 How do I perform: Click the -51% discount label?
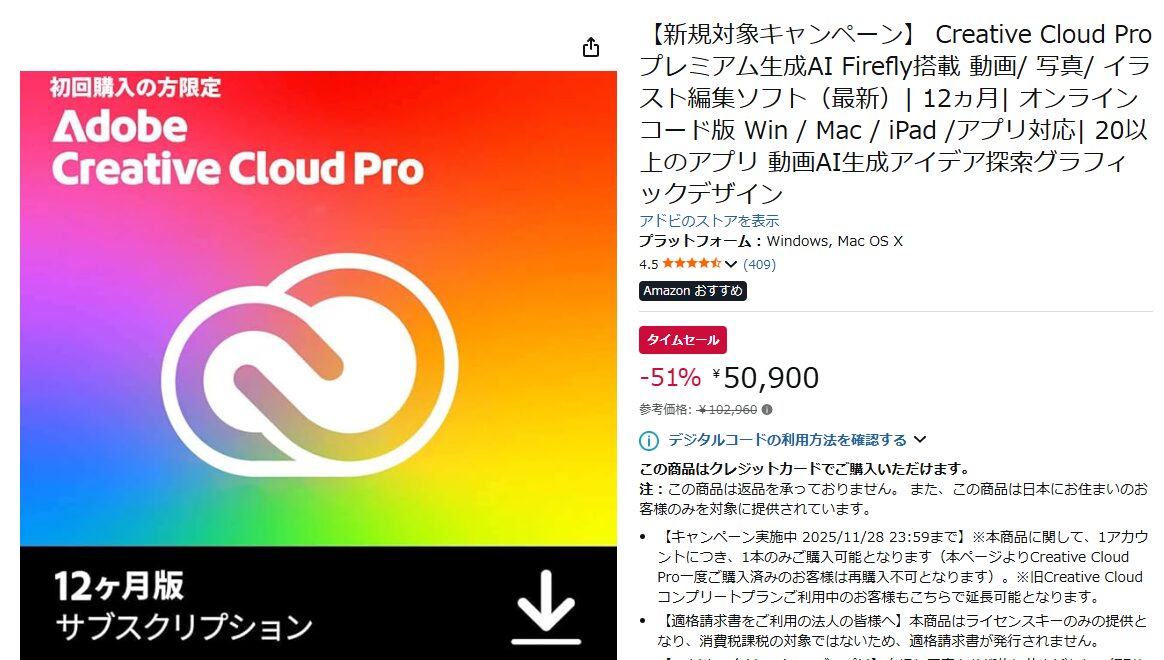(x=670, y=378)
